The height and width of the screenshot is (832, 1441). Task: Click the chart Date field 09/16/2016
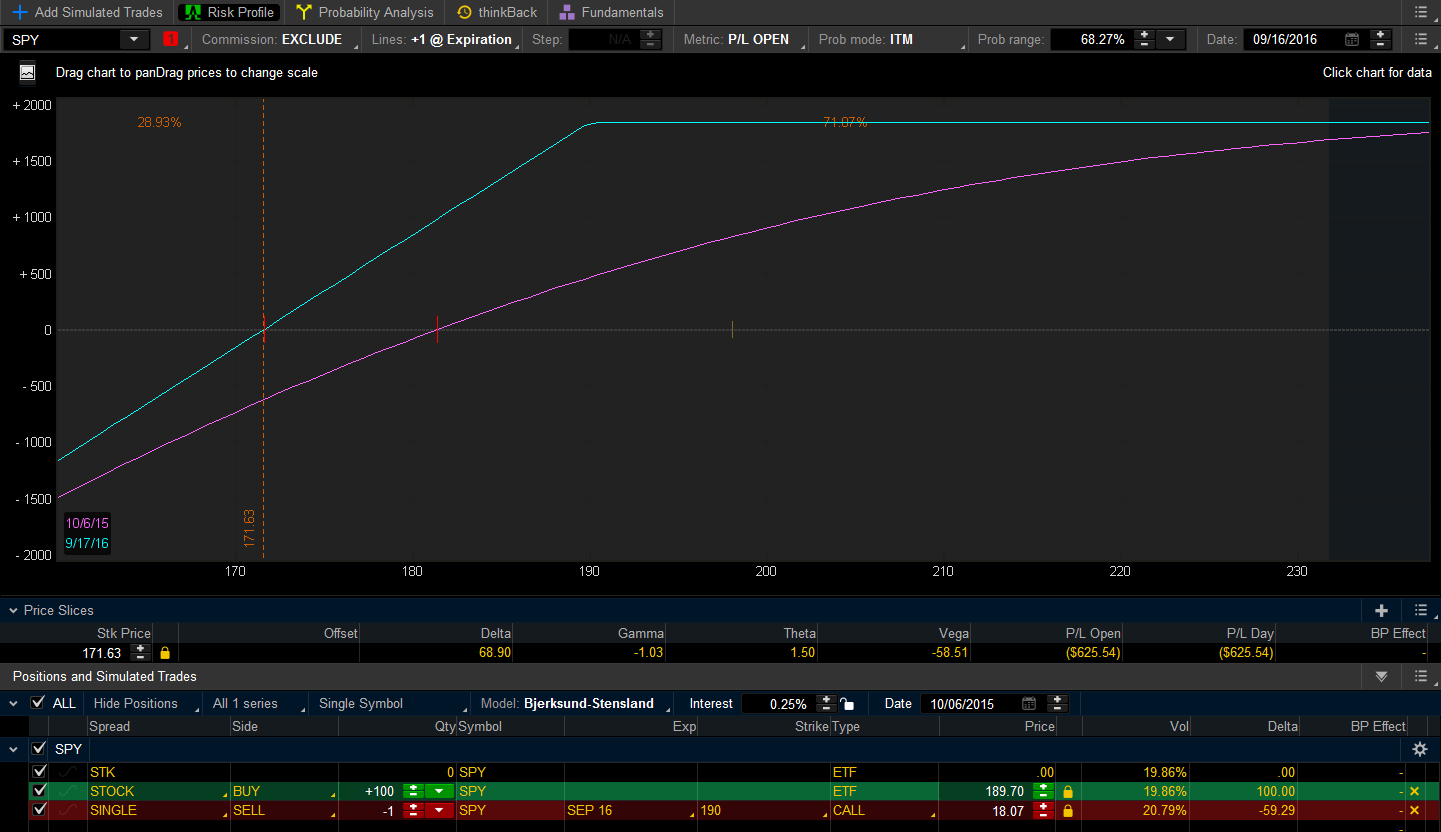pyautogui.click(x=1292, y=39)
